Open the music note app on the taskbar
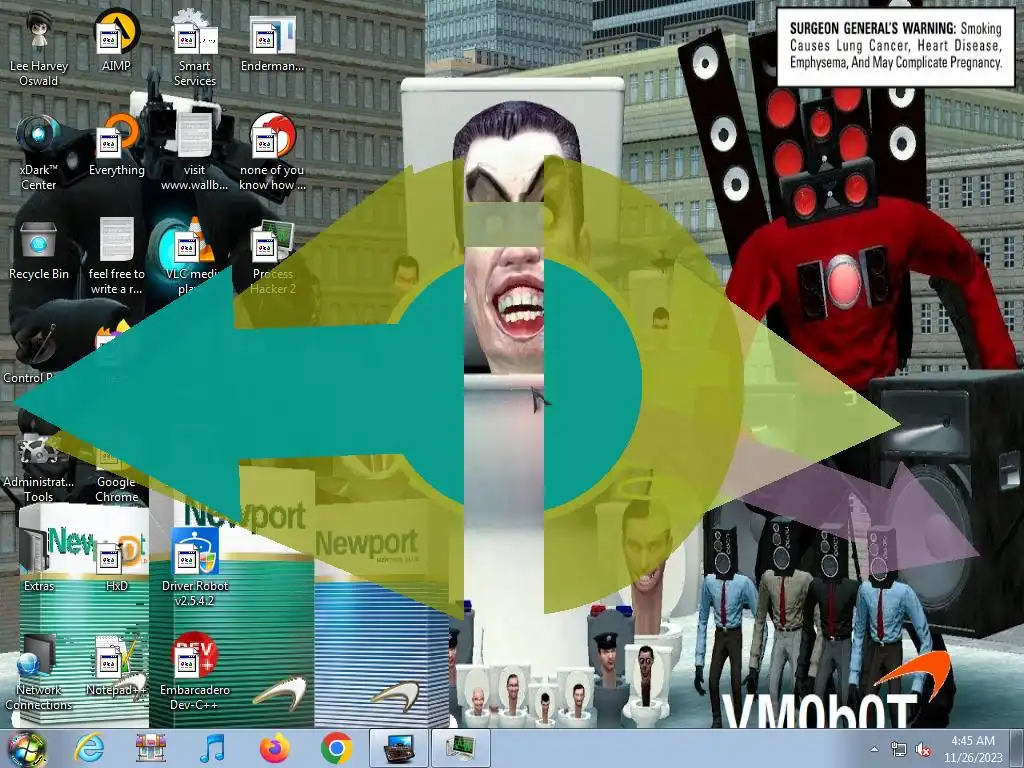The width and height of the screenshot is (1024, 768). 212,748
